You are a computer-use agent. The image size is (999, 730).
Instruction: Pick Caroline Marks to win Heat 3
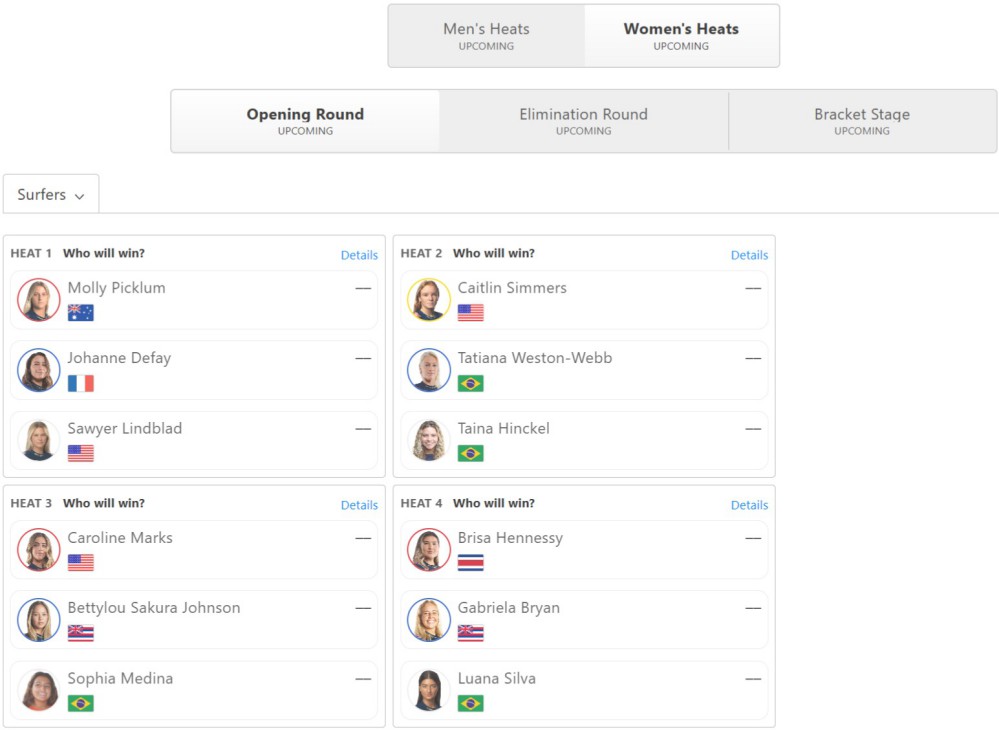(194, 550)
